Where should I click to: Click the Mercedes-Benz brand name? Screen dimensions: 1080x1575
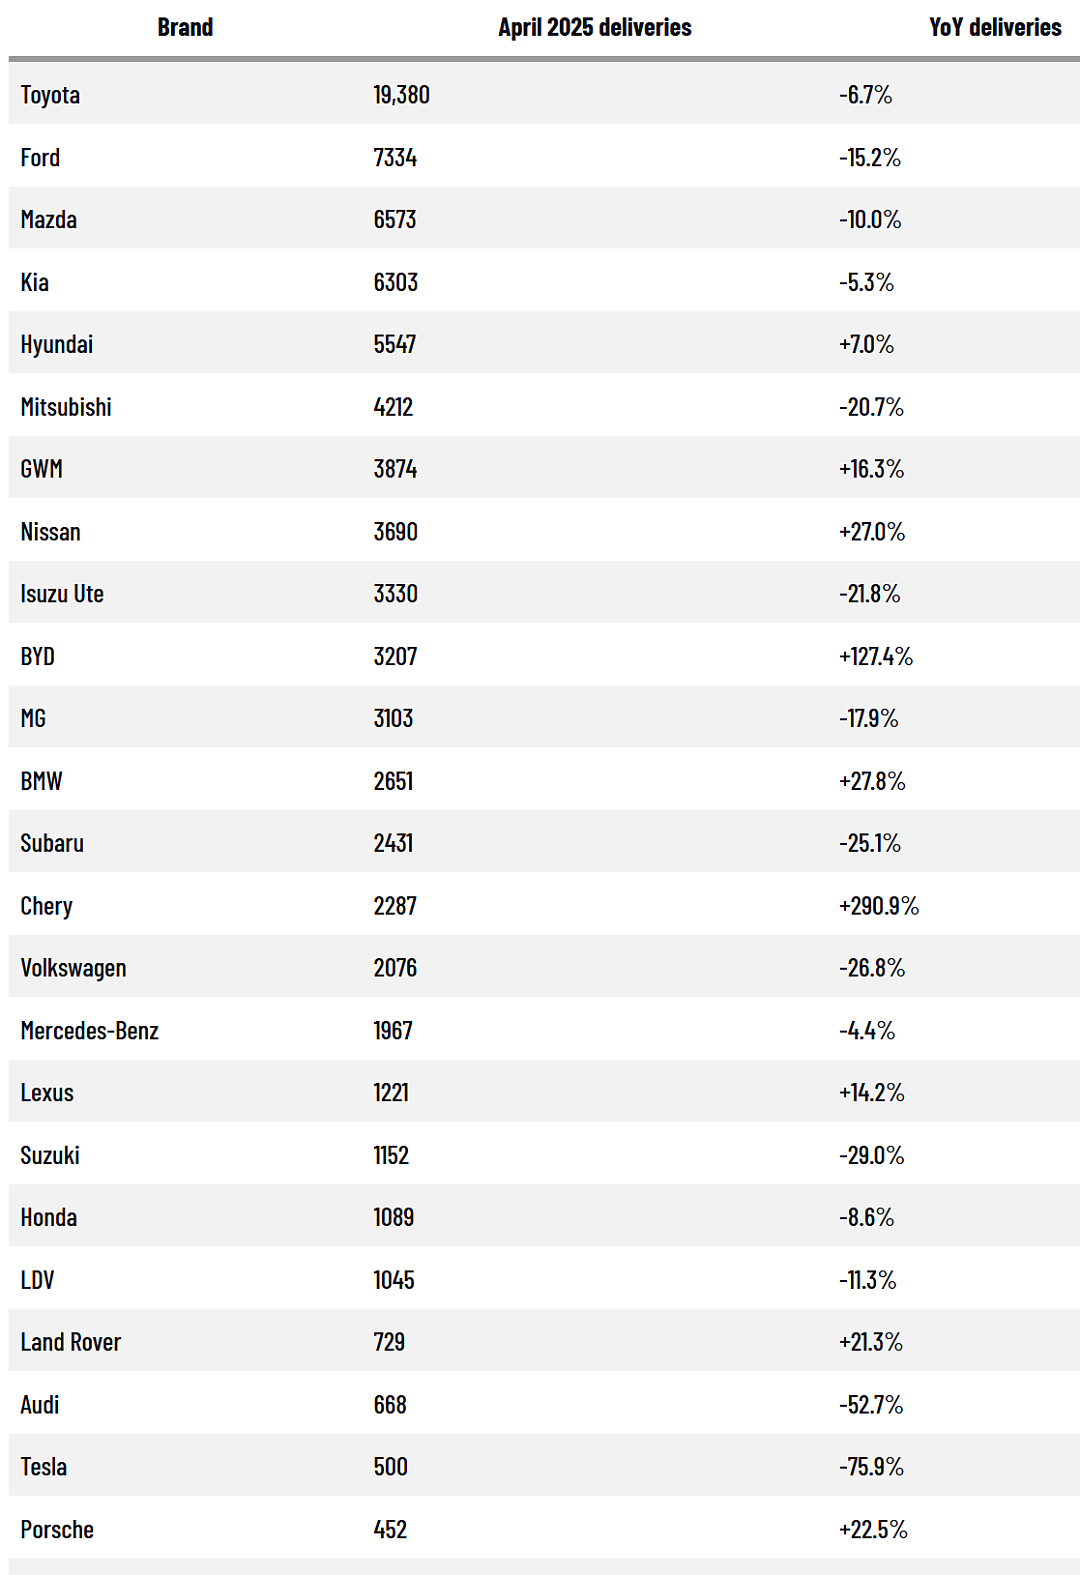90,1030
